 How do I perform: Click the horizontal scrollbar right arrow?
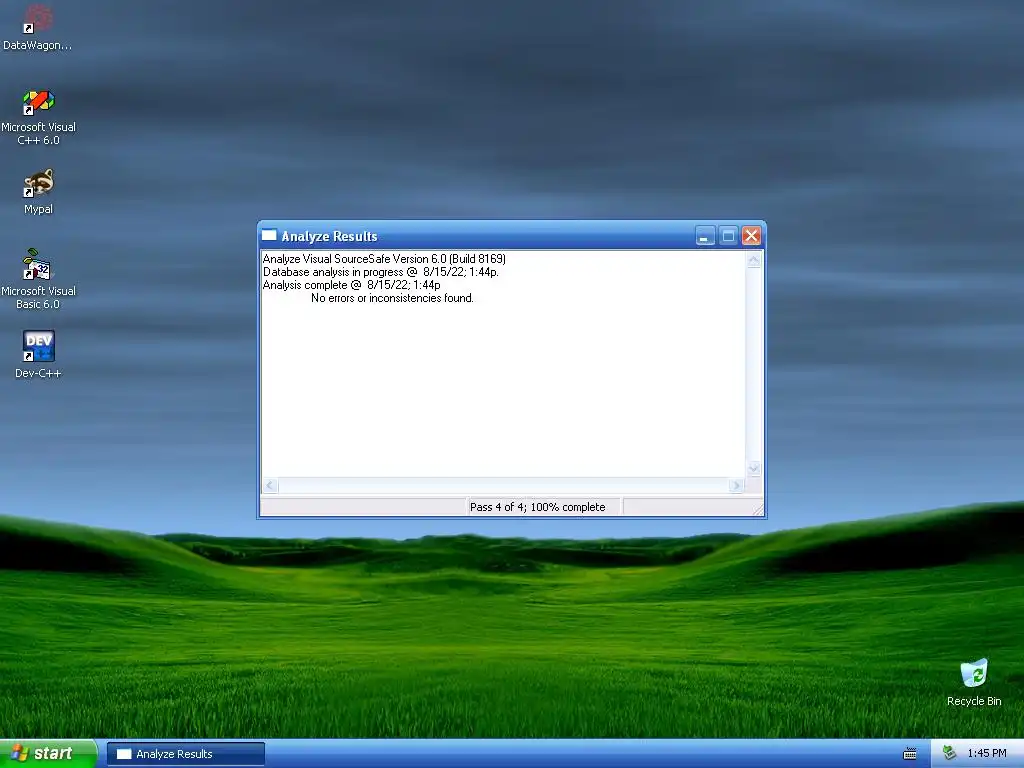click(x=737, y=485)
